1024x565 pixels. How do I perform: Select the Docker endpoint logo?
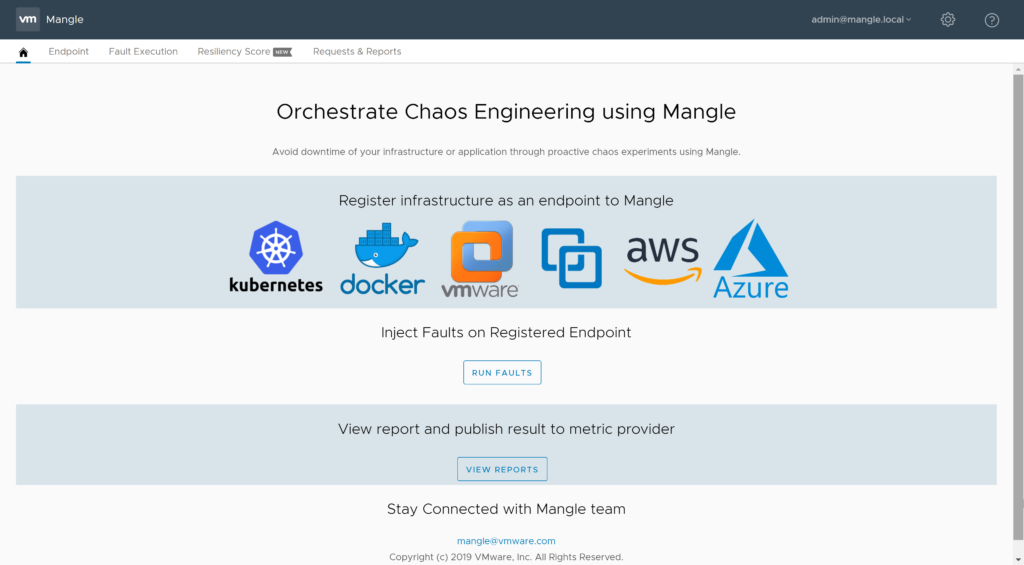click(382, 259)
